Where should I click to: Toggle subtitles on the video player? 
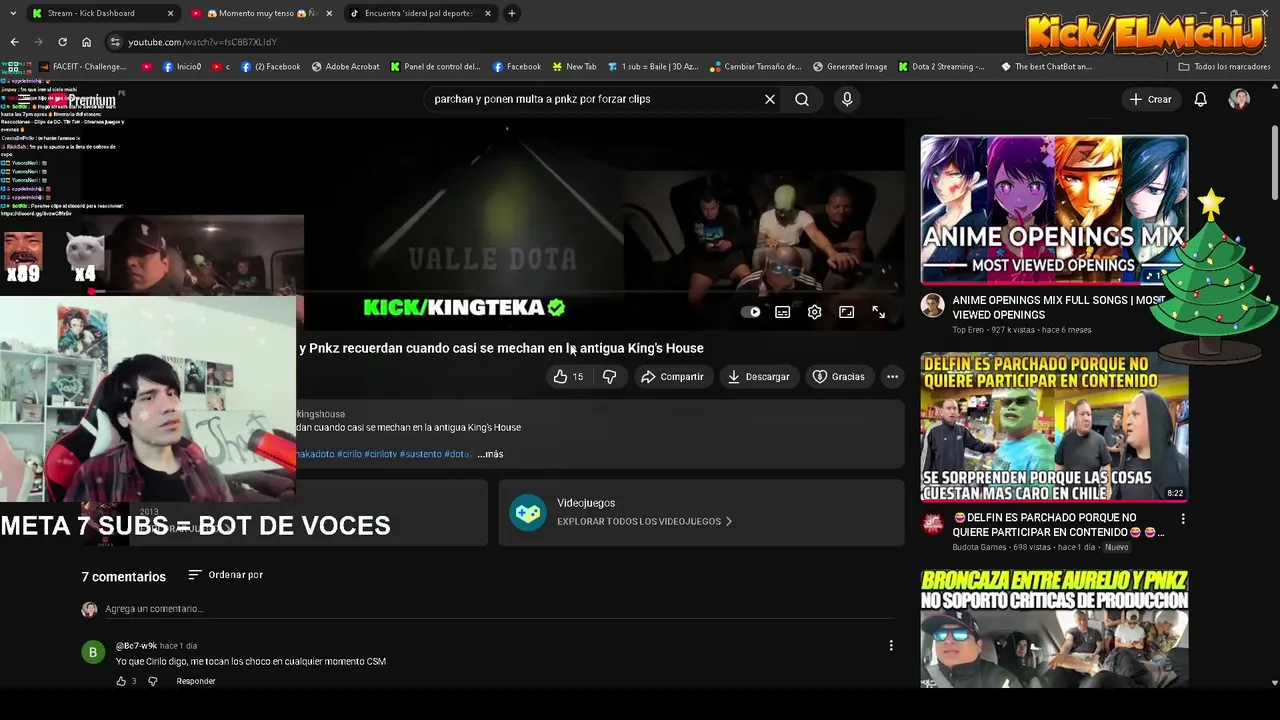point(783,312)
